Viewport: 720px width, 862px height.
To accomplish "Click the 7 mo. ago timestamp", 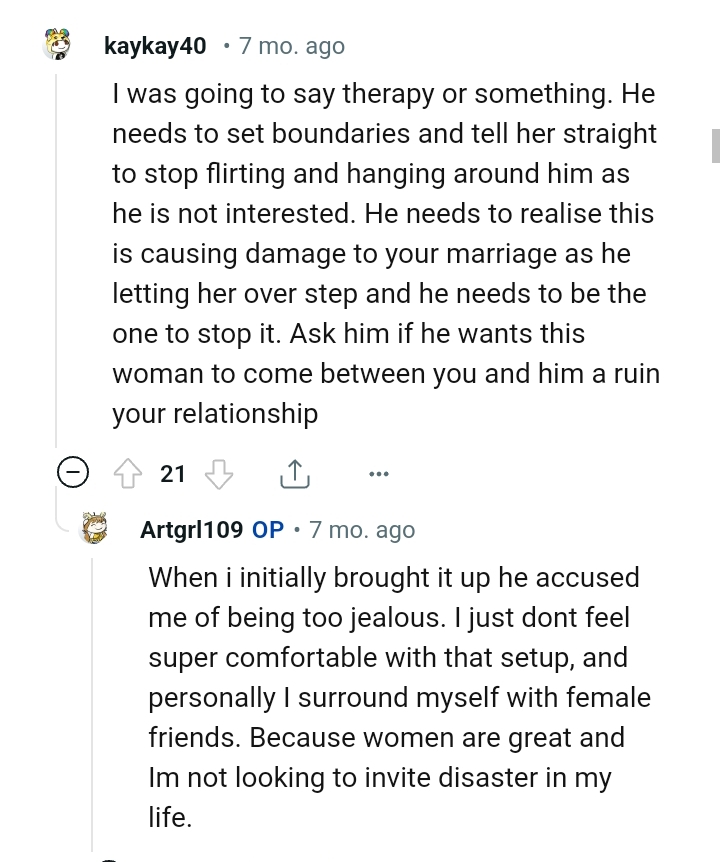I will (x=290, y=45).
